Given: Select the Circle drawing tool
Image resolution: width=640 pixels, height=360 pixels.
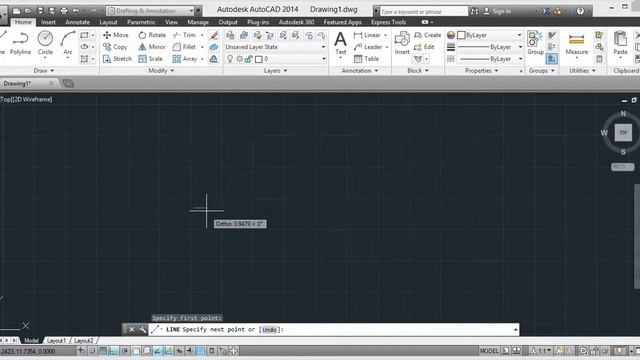Looking at the screenshot, I should [45, 43].
